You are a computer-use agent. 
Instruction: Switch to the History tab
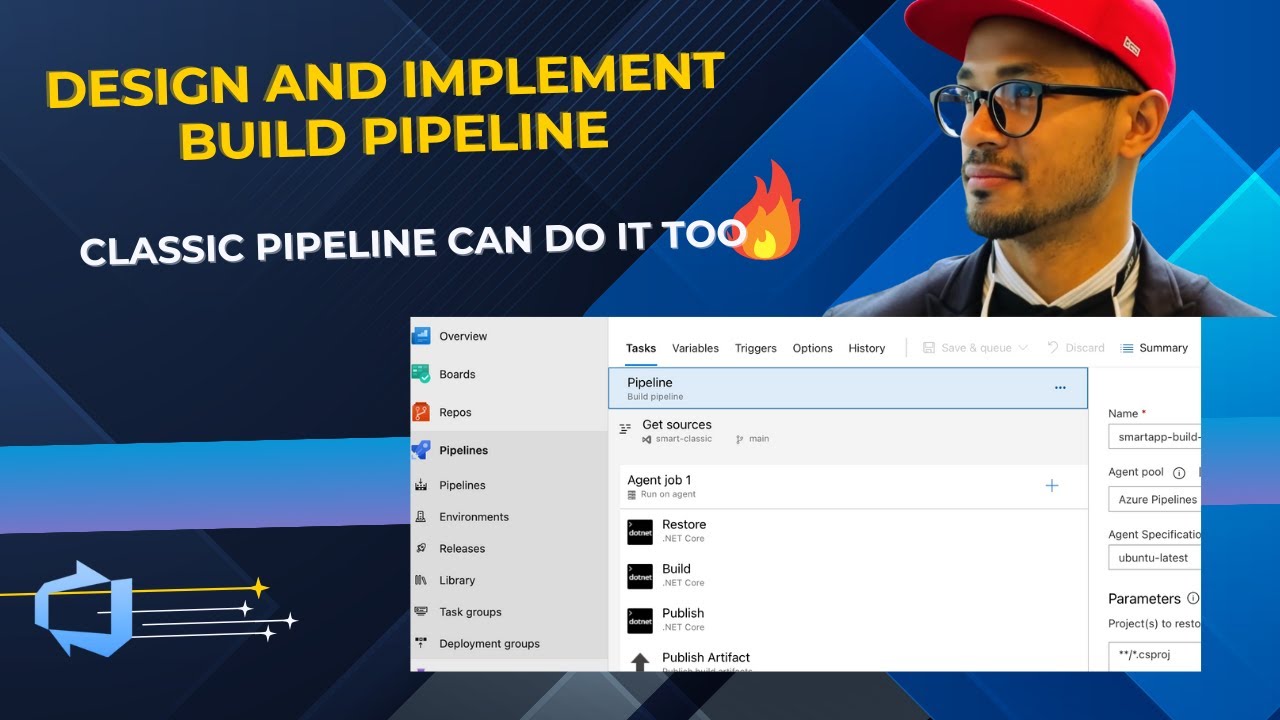click(867, 348)
